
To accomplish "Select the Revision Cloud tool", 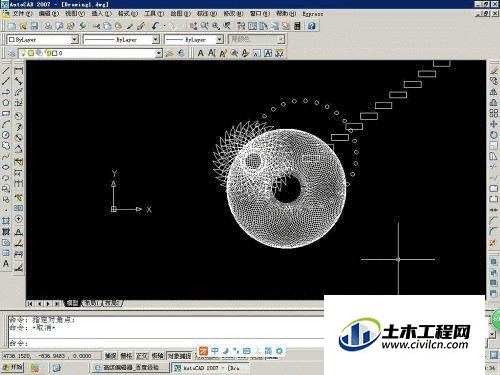I will [6, 146].
